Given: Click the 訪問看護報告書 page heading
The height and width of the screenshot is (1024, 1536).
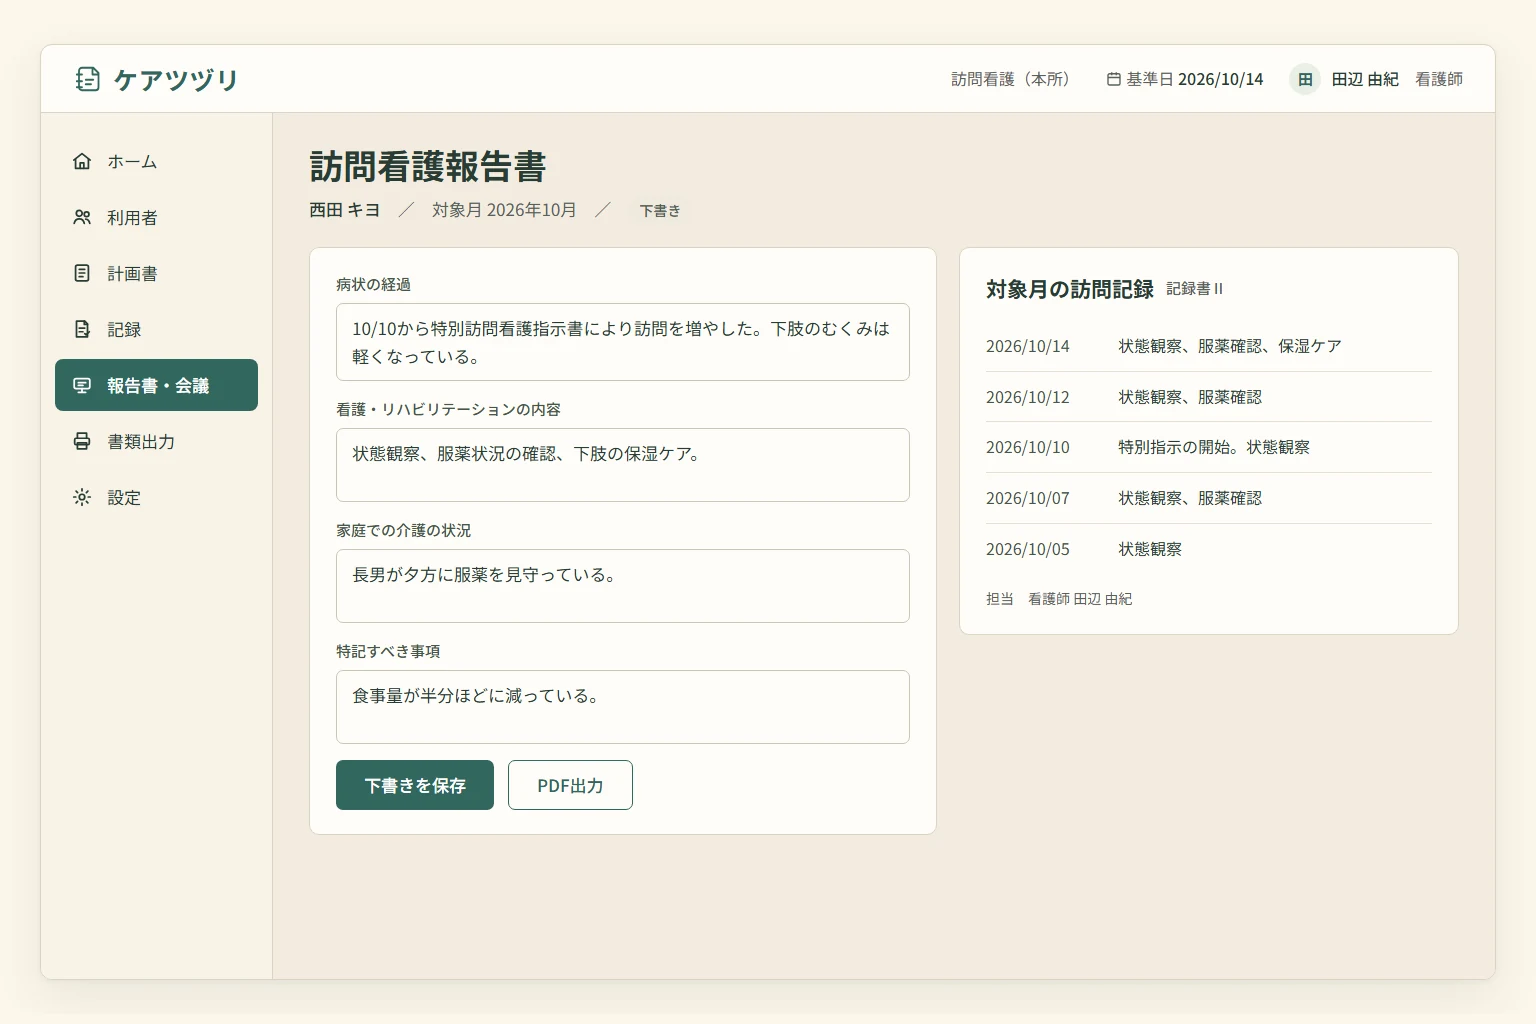Looking at the screenshot, I should point(428,166).
